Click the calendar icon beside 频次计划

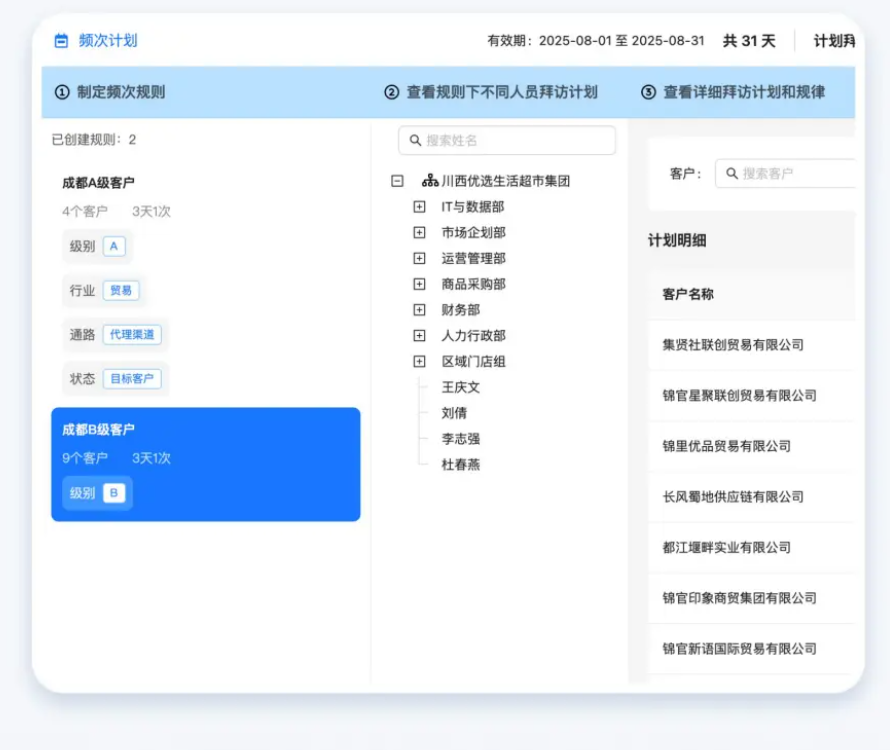[61, 41]
